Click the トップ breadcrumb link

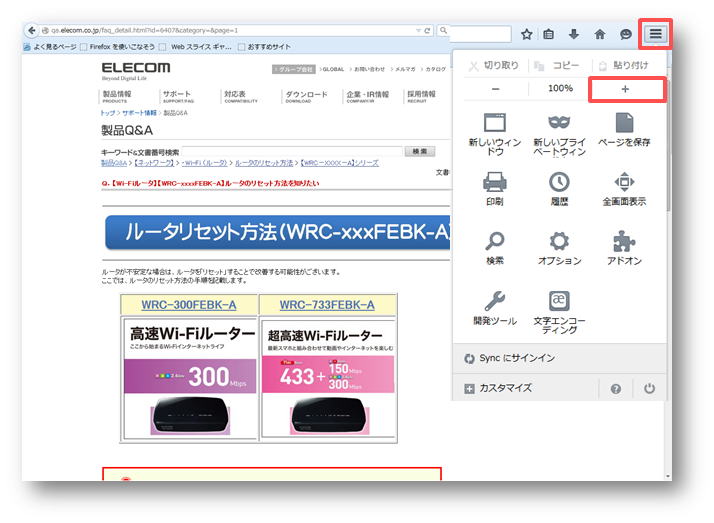[x=108, y=113]
